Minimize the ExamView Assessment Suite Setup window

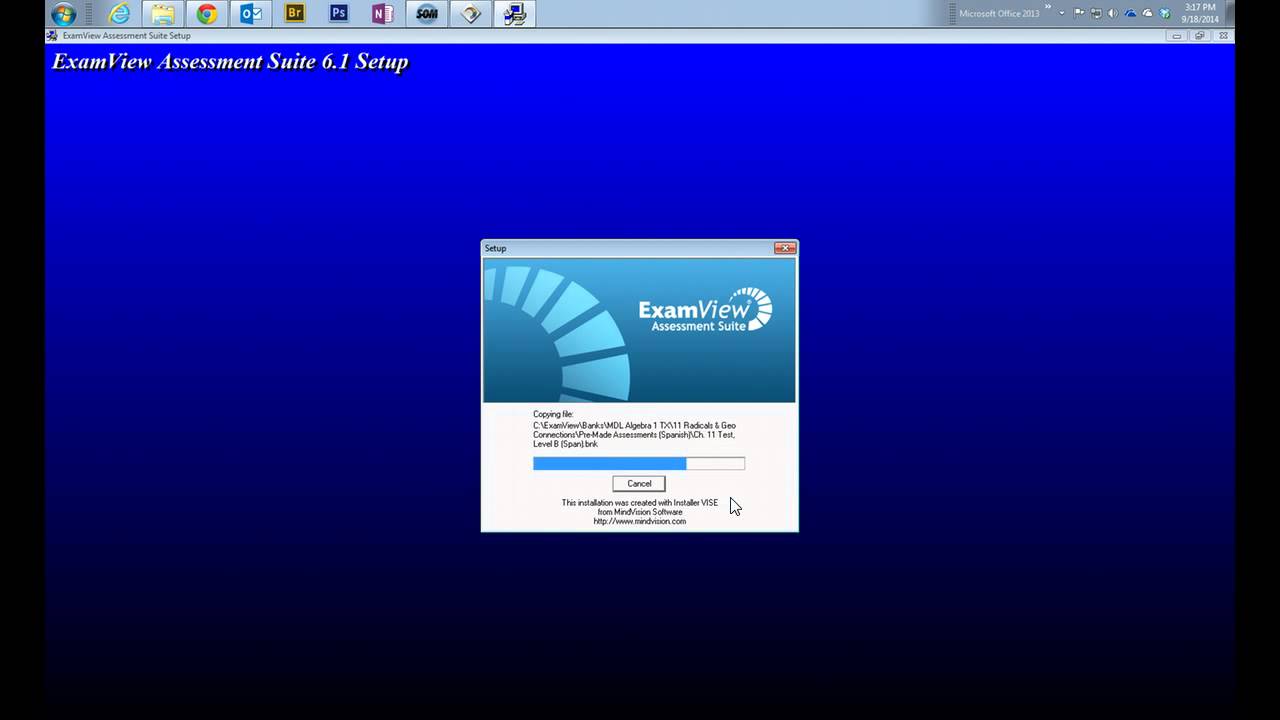(x=1175, y=36)
